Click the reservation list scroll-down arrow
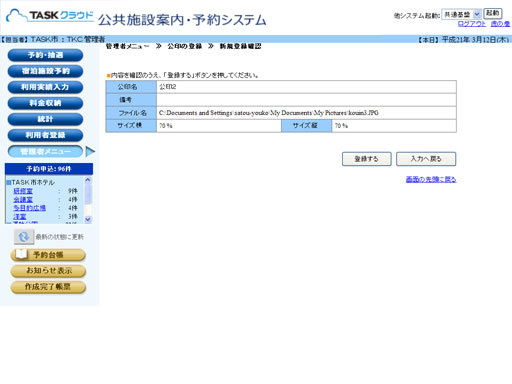Viewport: 512px width, 384px height. 88,219
